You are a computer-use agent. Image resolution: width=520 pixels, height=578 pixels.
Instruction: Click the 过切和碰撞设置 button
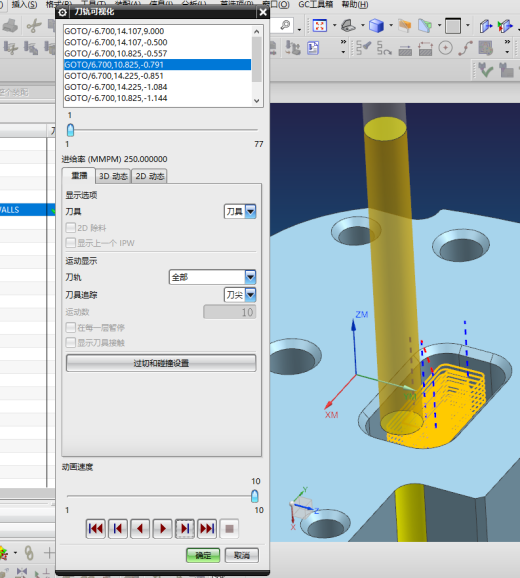[161, 363]
